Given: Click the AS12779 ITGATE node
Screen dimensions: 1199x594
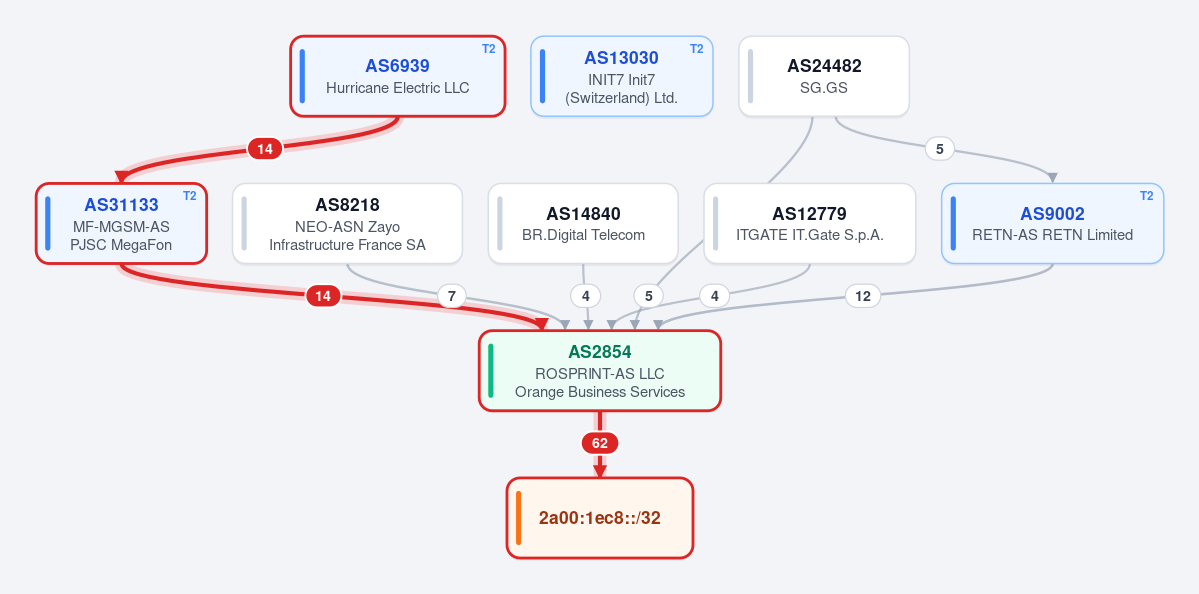Looking at the screenshot, I should [809, 223].
